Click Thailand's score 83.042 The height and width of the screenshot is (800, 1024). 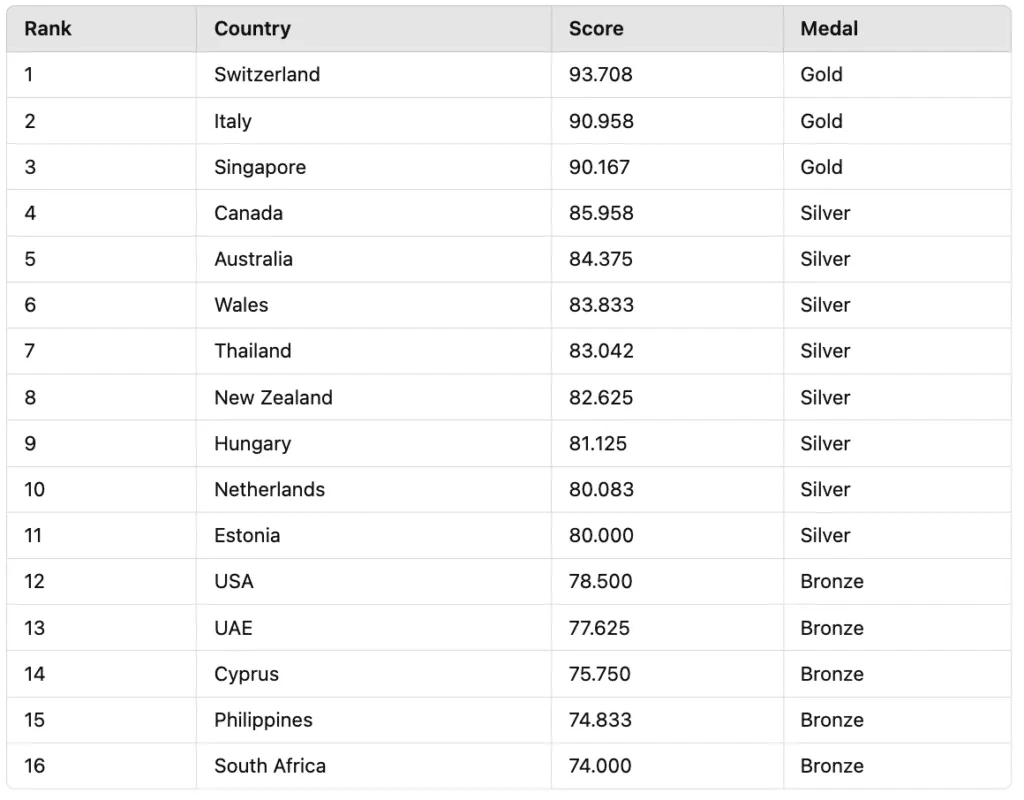(601, 351)
